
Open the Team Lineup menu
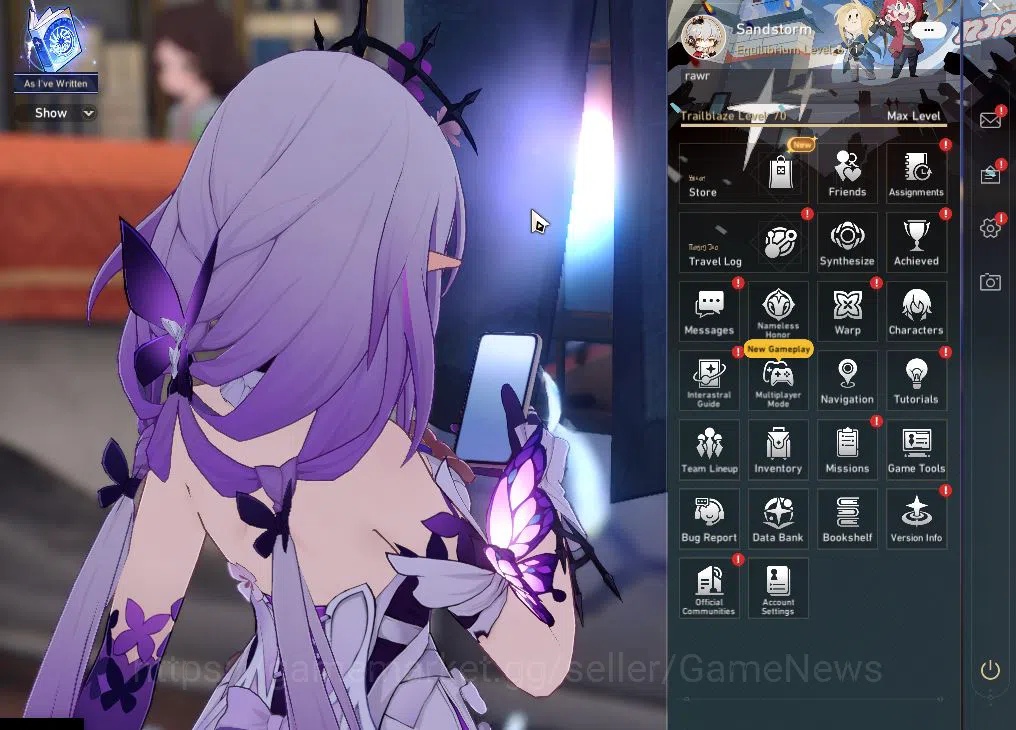click(709, 450)
